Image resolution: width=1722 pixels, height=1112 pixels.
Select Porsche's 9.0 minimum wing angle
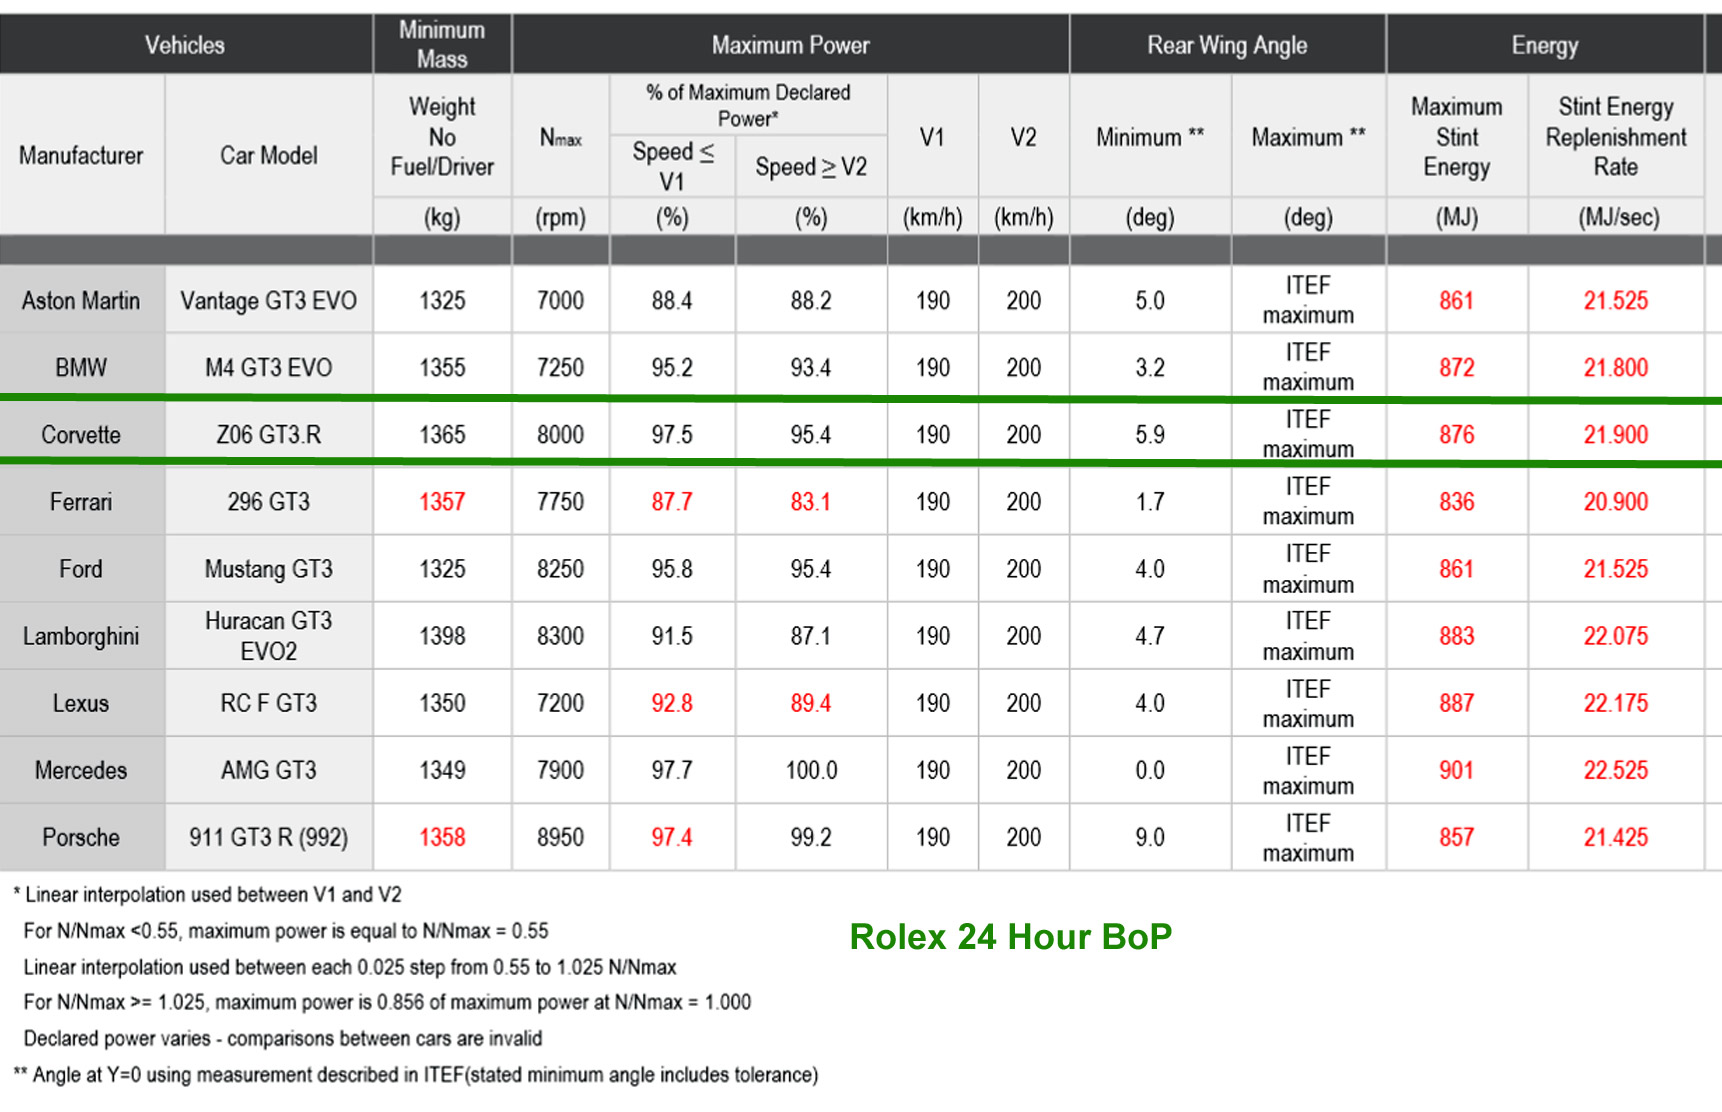click(x=1150, y=837)
